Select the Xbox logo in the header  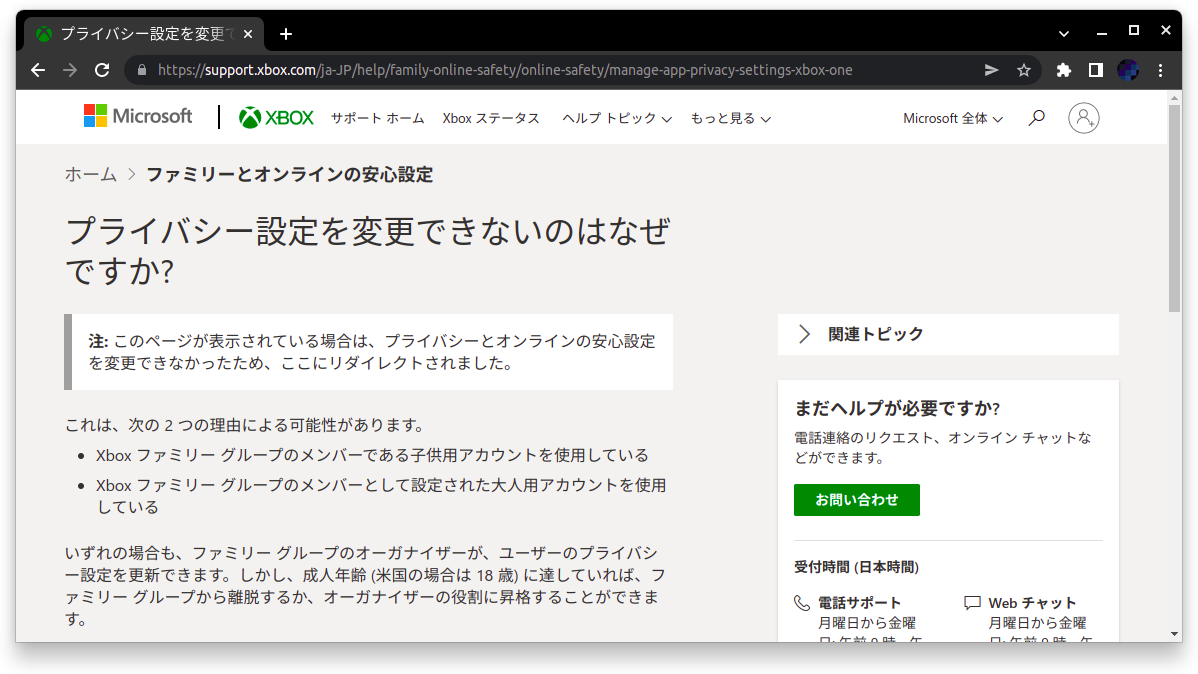click(276, 117)
